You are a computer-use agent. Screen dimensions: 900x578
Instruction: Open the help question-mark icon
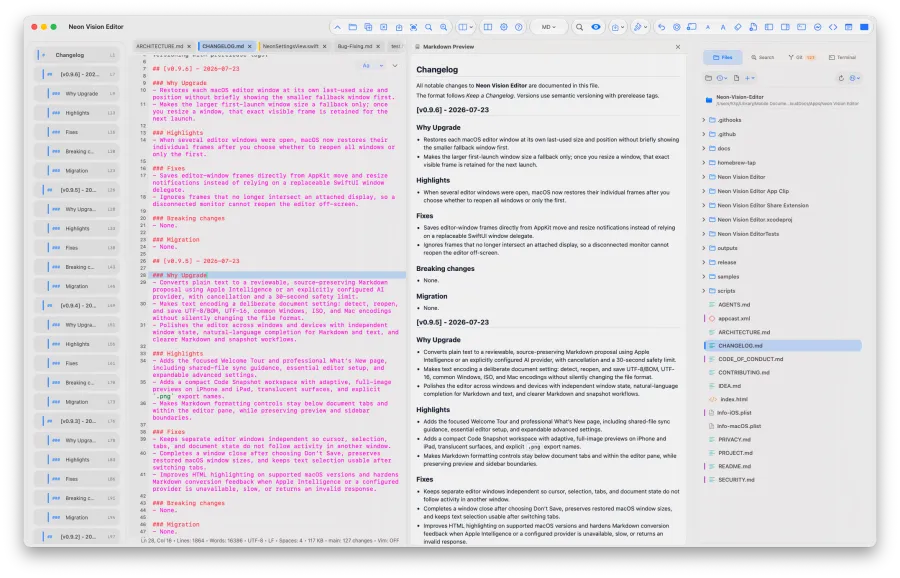[x=518, y=27]
